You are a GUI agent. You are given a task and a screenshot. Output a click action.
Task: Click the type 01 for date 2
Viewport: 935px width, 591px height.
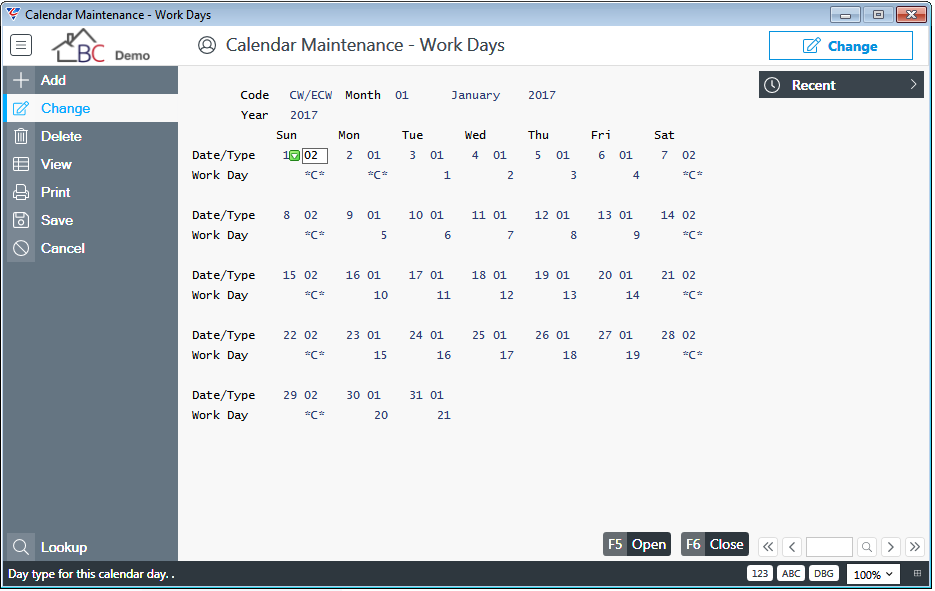click(374, 155)
